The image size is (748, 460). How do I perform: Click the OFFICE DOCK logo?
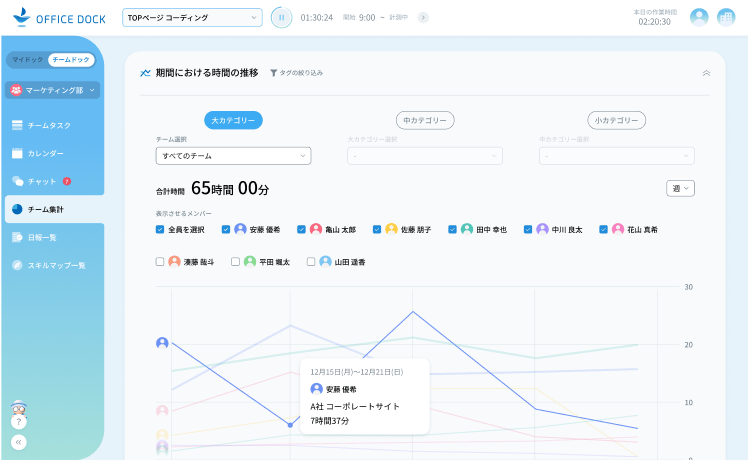coord(59,18)
